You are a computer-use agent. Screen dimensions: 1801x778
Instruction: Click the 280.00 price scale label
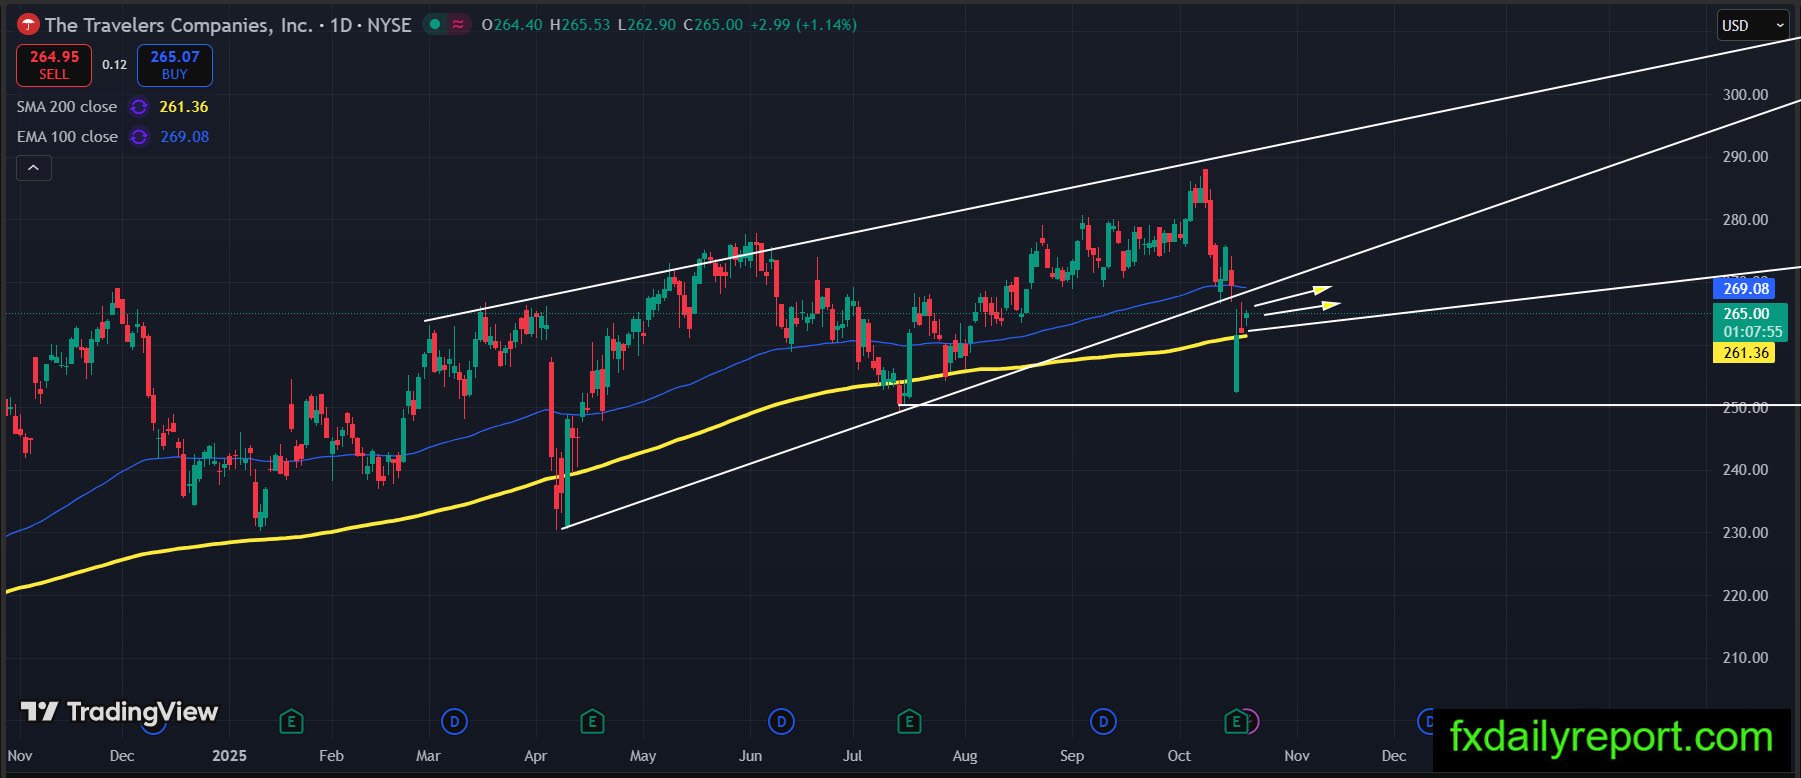[1745, 220]
